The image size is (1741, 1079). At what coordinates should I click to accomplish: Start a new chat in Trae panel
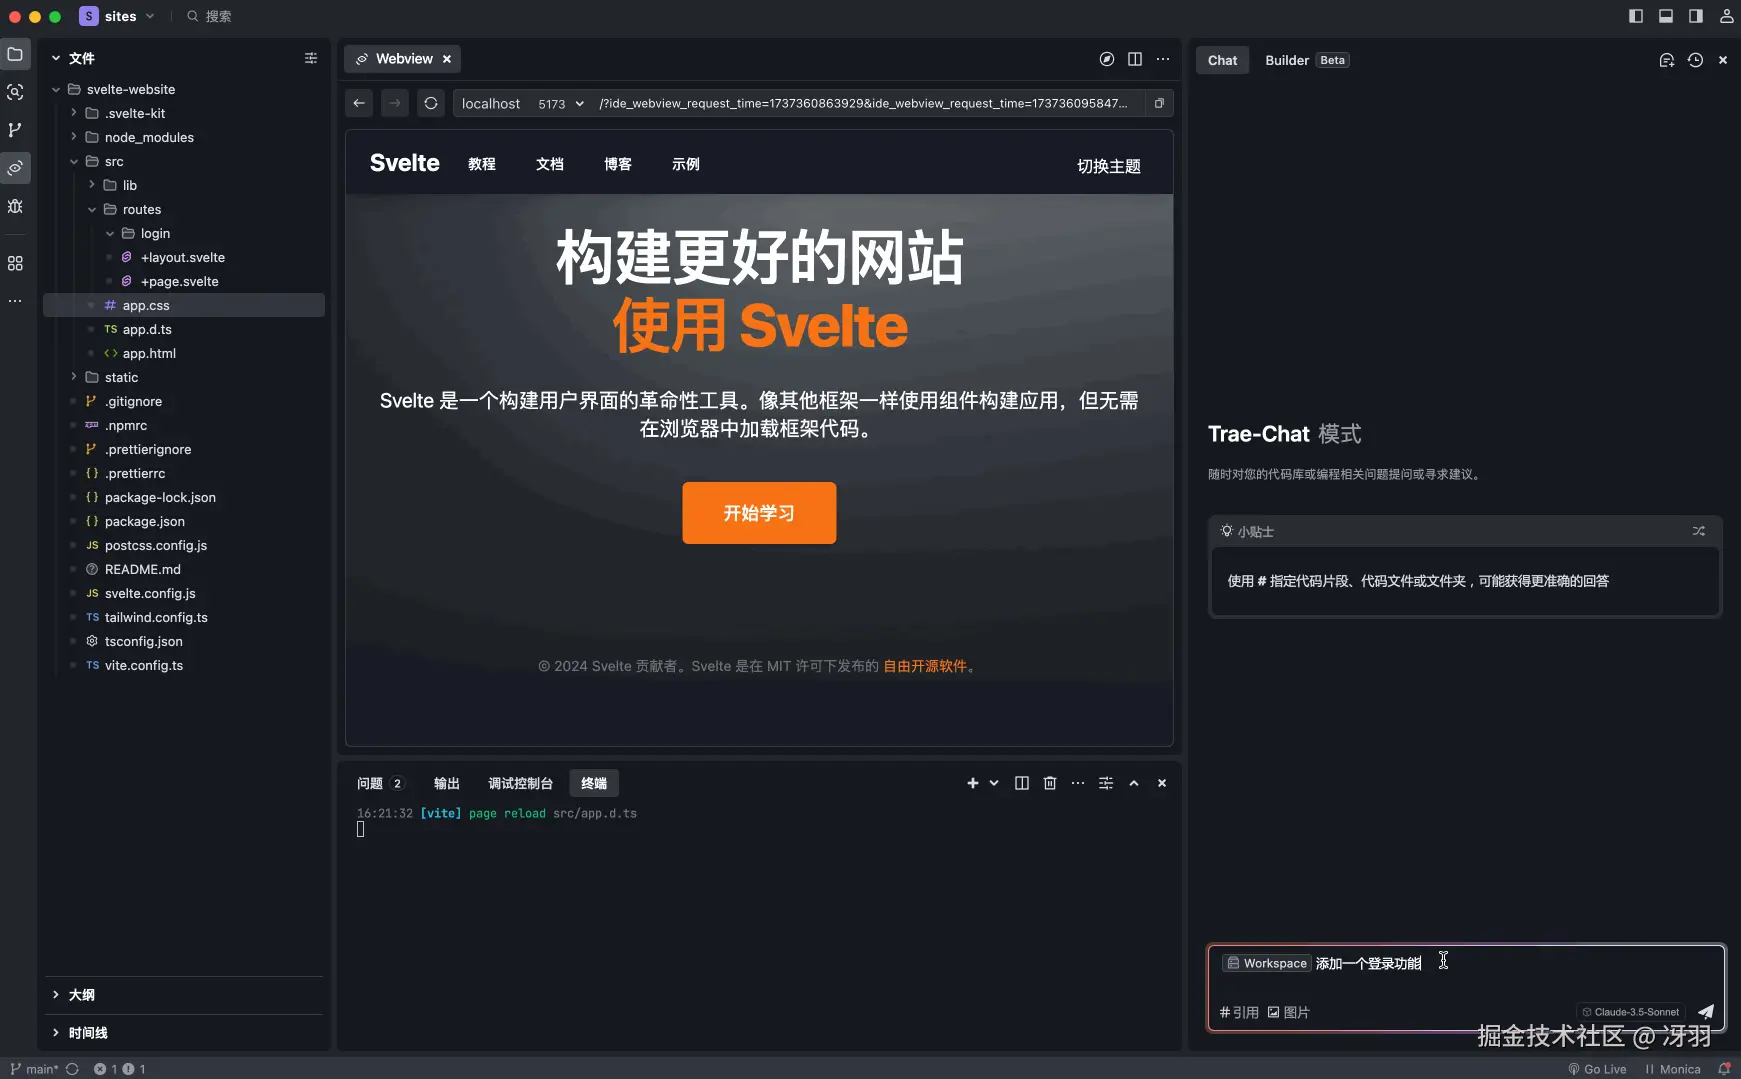point(1667,60)
